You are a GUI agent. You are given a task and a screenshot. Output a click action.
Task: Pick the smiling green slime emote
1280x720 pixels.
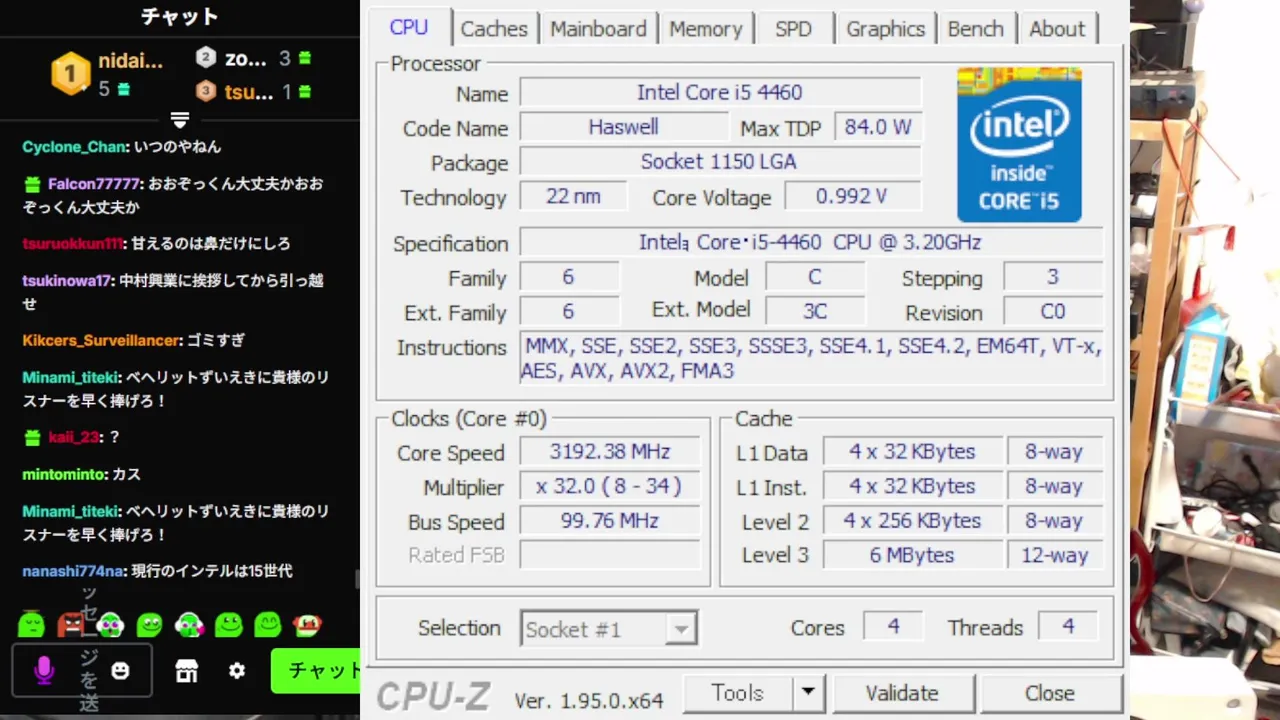[228, 625]
